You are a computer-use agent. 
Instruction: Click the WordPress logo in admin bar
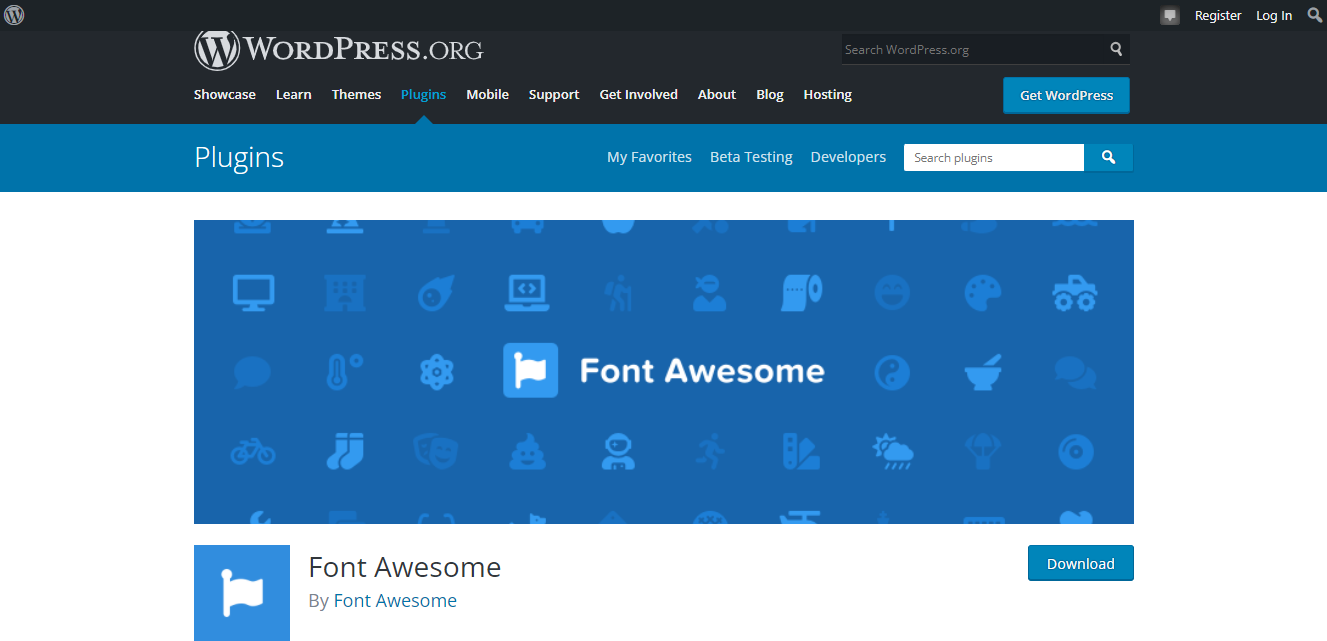[14, 15]
